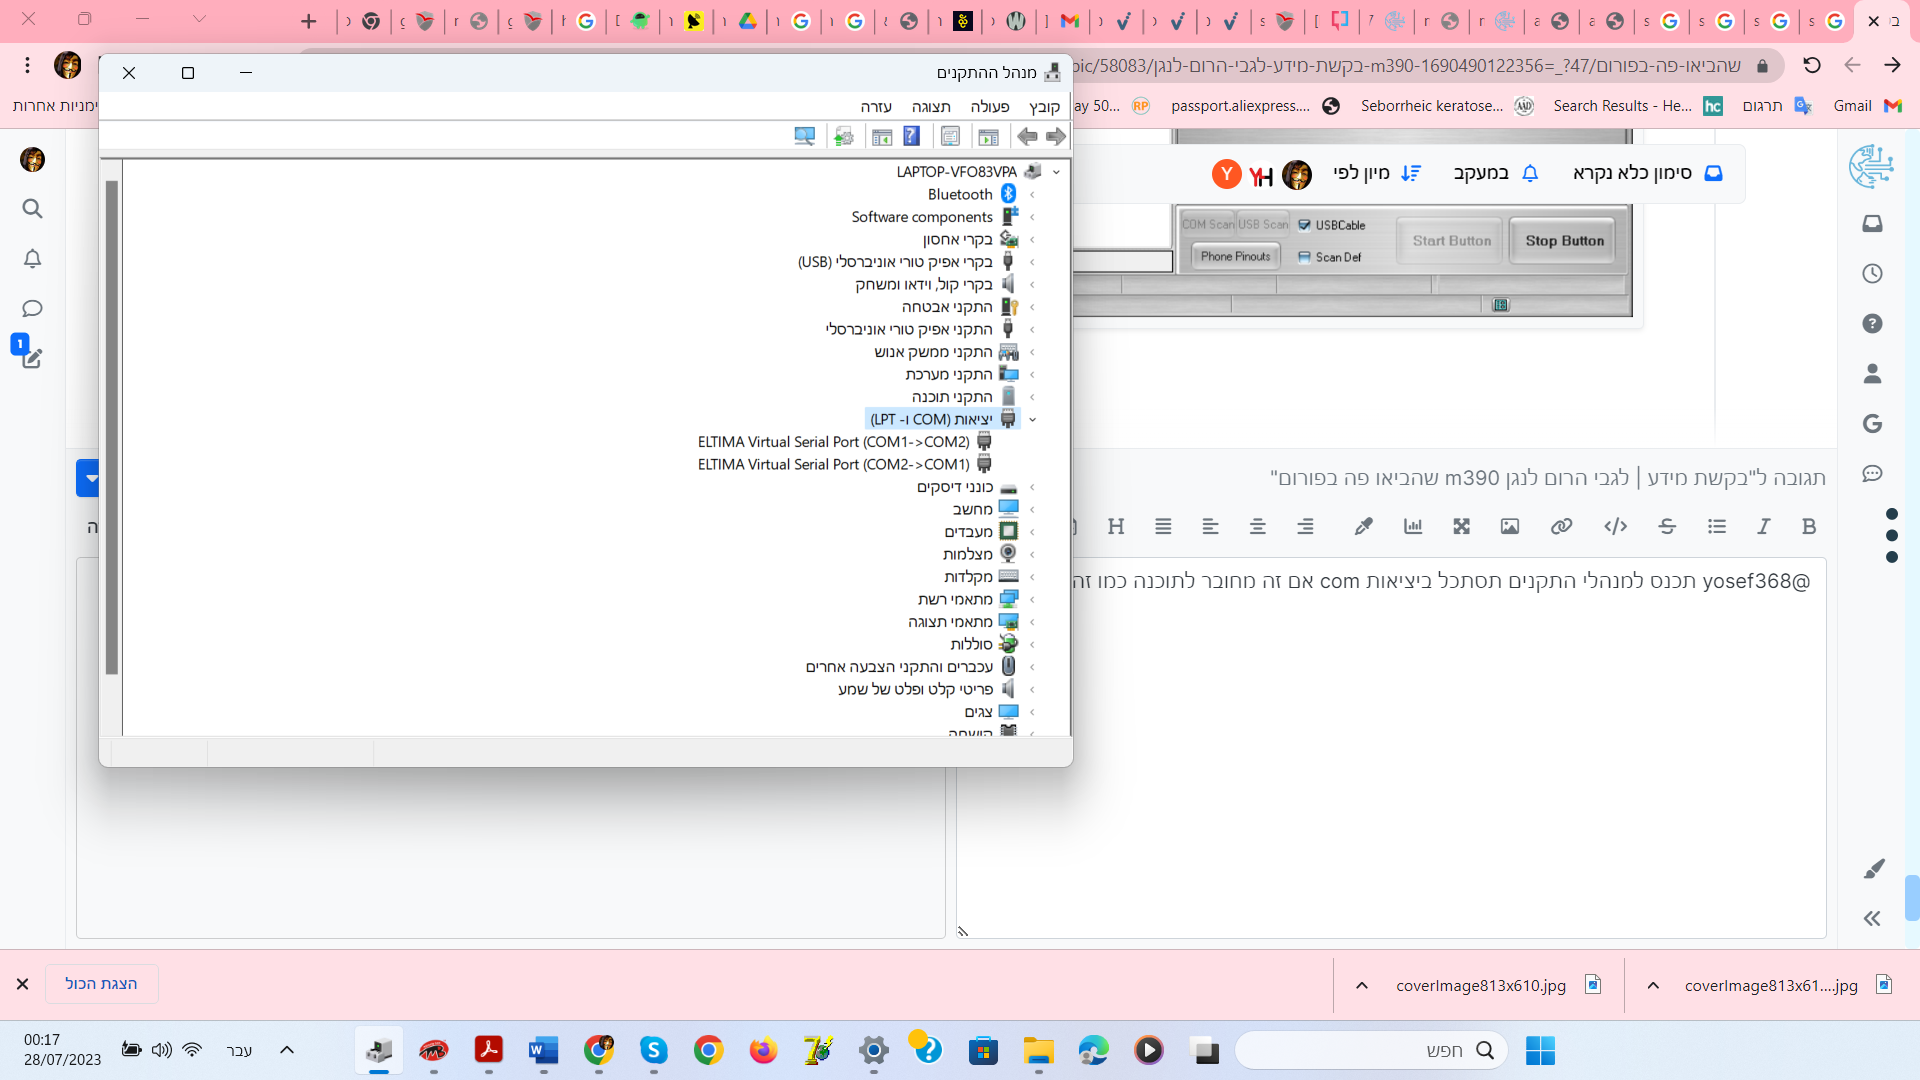Viewport: 1920px width, 1080px height.
Task: Reload the browser page
Action: 1812,66
